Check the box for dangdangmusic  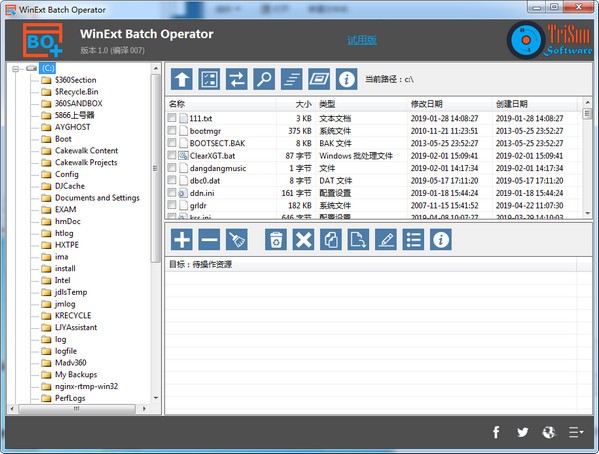click(x=172, y=167)
